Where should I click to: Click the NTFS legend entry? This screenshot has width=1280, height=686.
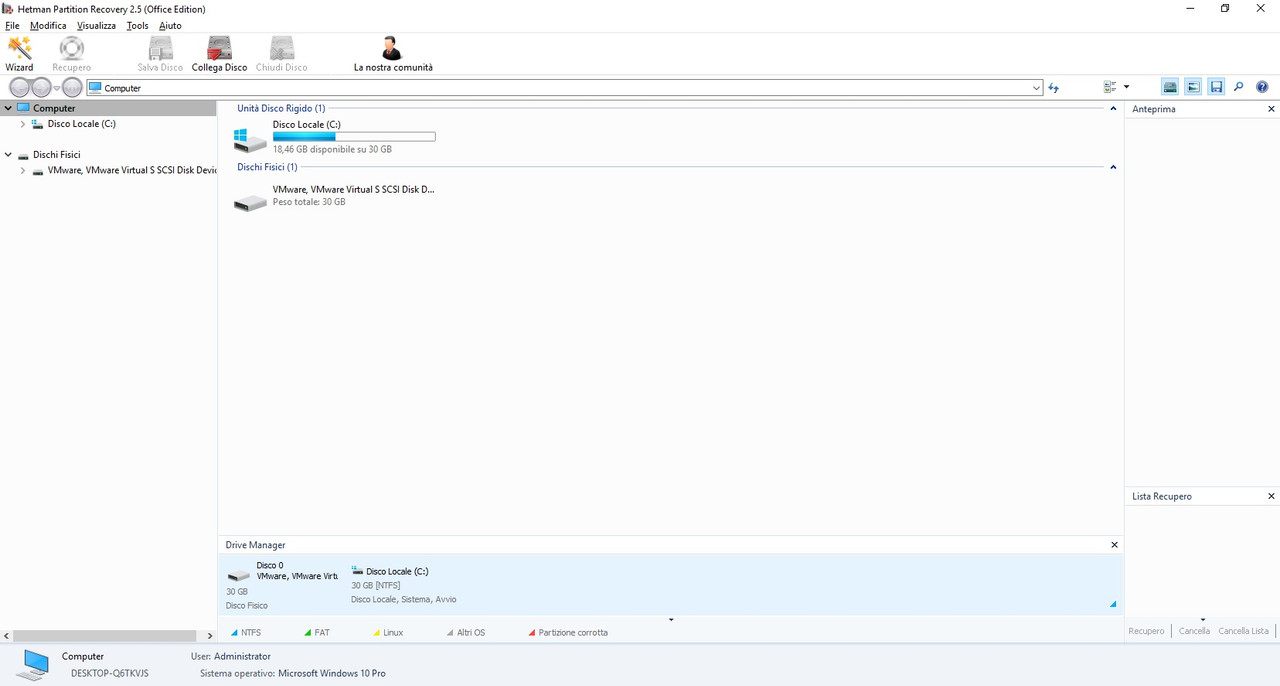[x=246, y=632]
